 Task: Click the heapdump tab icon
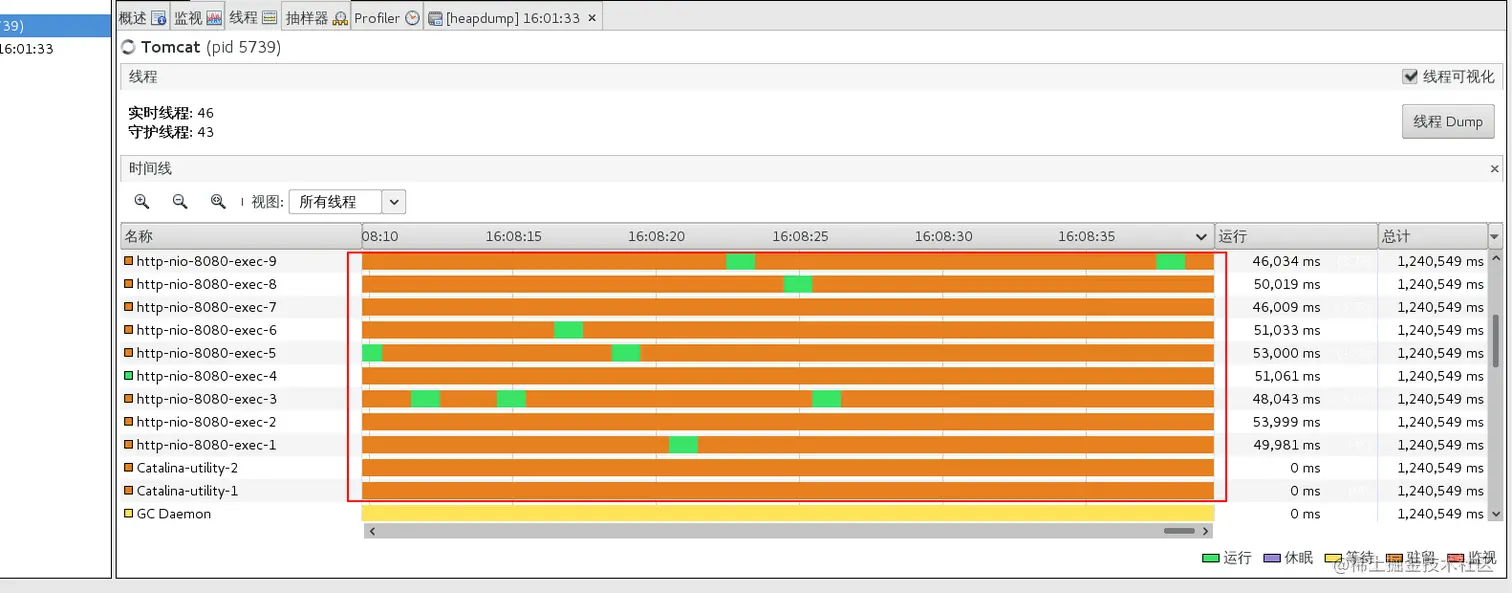coord(435,18)
